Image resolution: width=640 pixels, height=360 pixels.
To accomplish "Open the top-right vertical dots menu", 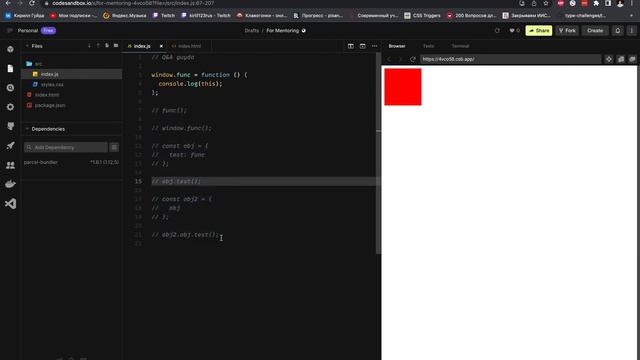I will pos(631,31).
